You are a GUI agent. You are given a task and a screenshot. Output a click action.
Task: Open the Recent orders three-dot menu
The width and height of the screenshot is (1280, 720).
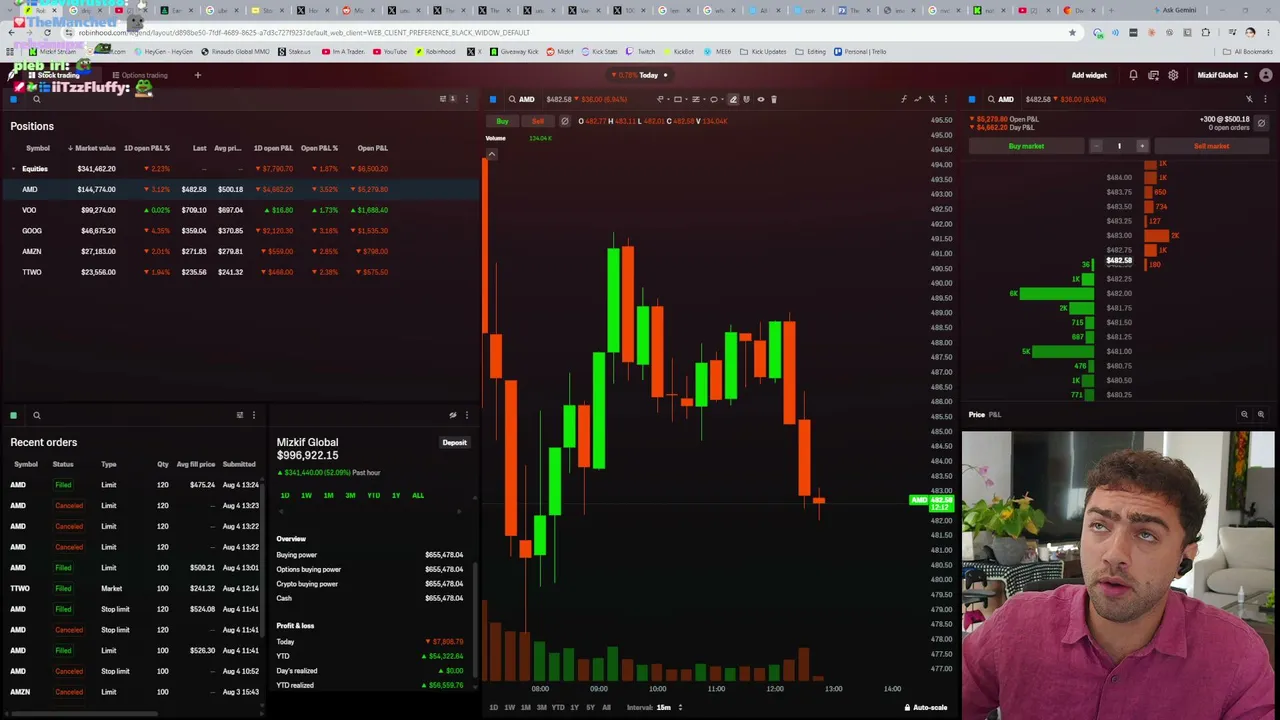[x=254, y=415]
